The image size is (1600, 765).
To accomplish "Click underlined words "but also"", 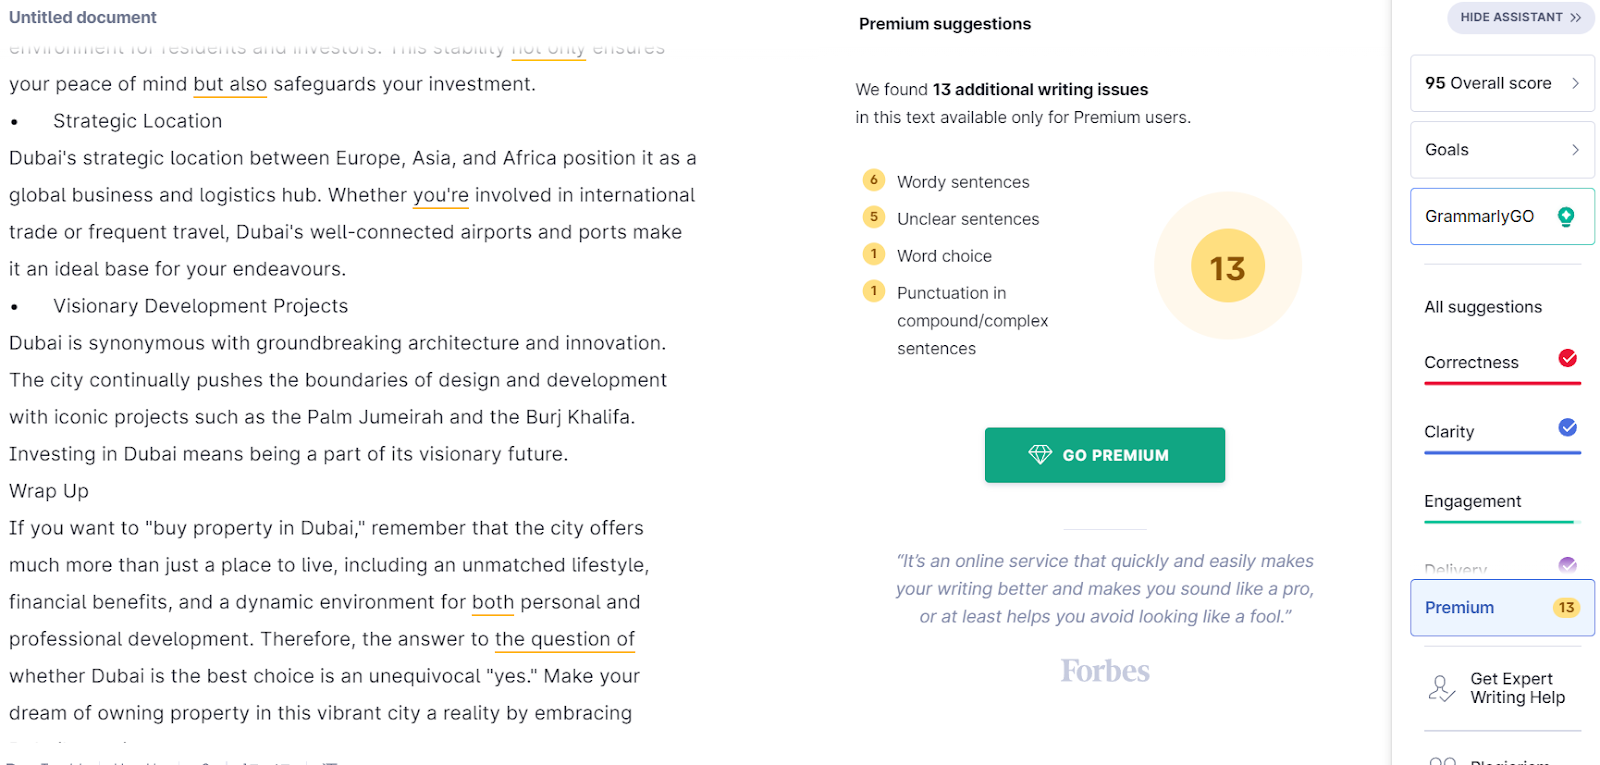I will click(x=230, y=84).
